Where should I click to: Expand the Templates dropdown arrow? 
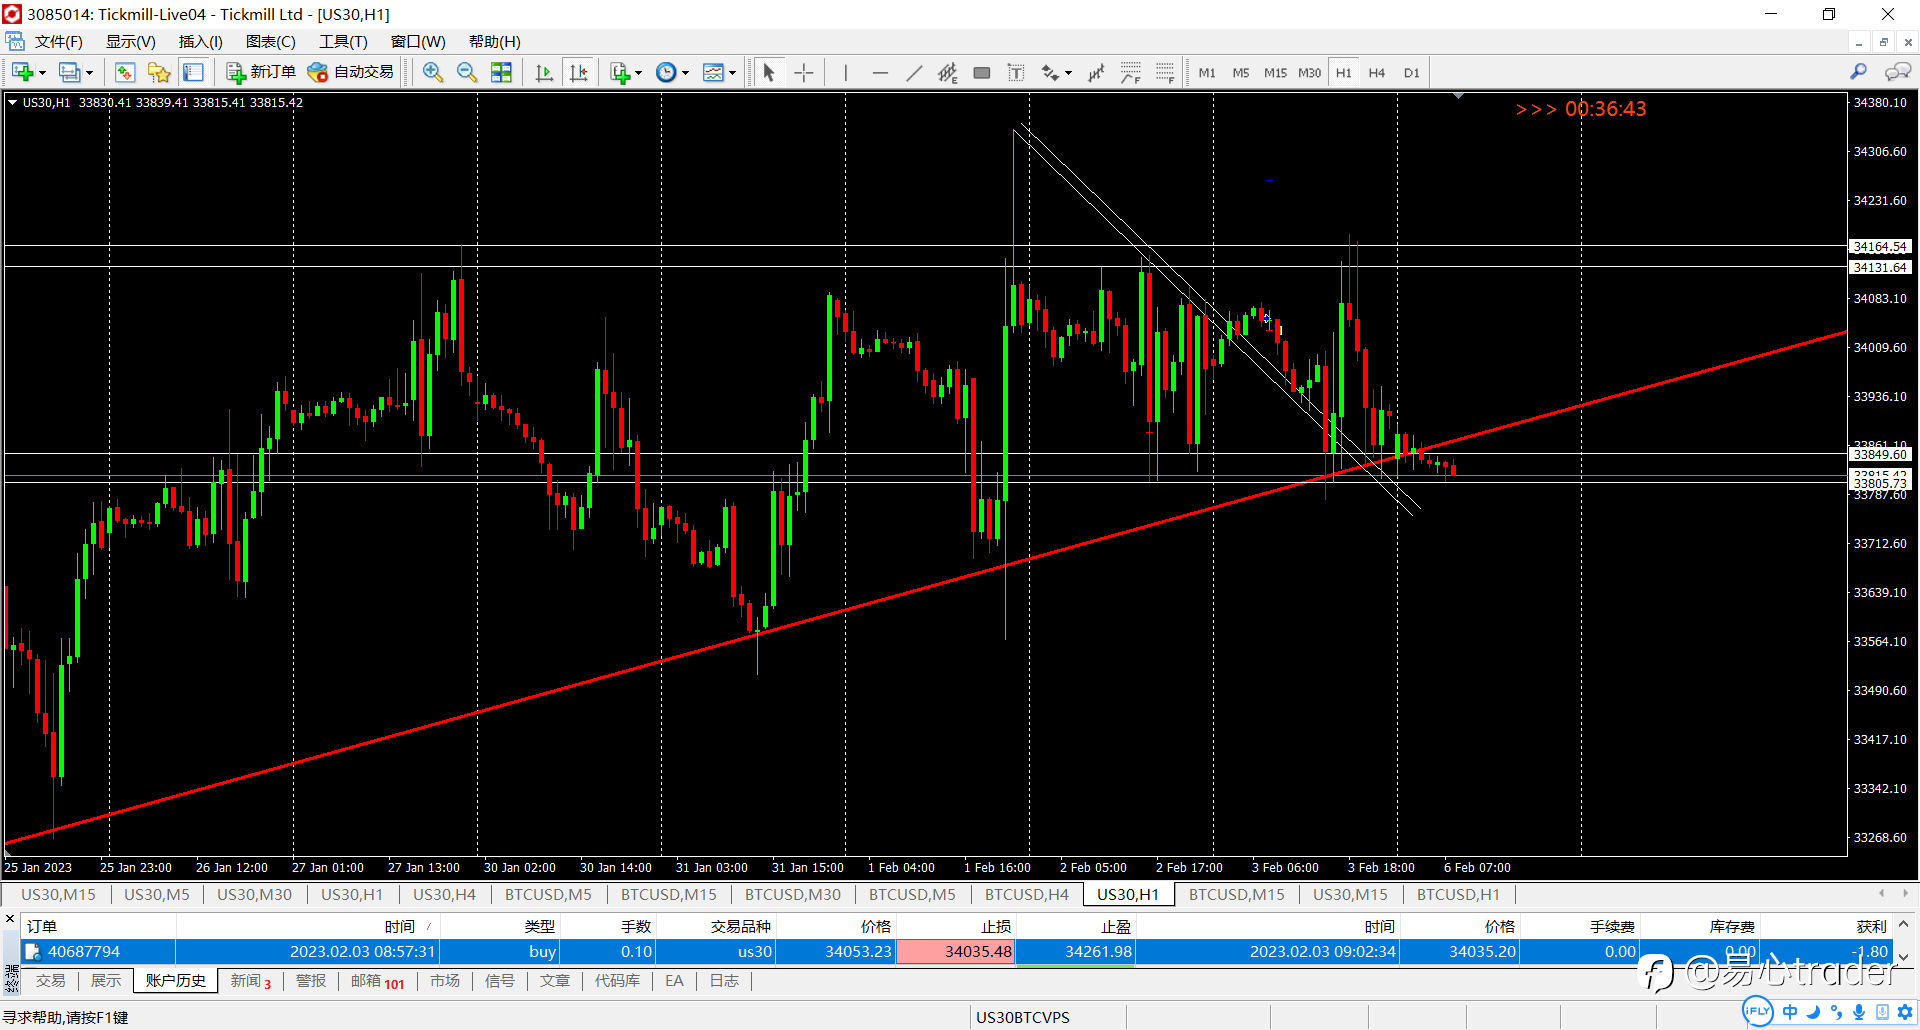(x=732, y=73)
